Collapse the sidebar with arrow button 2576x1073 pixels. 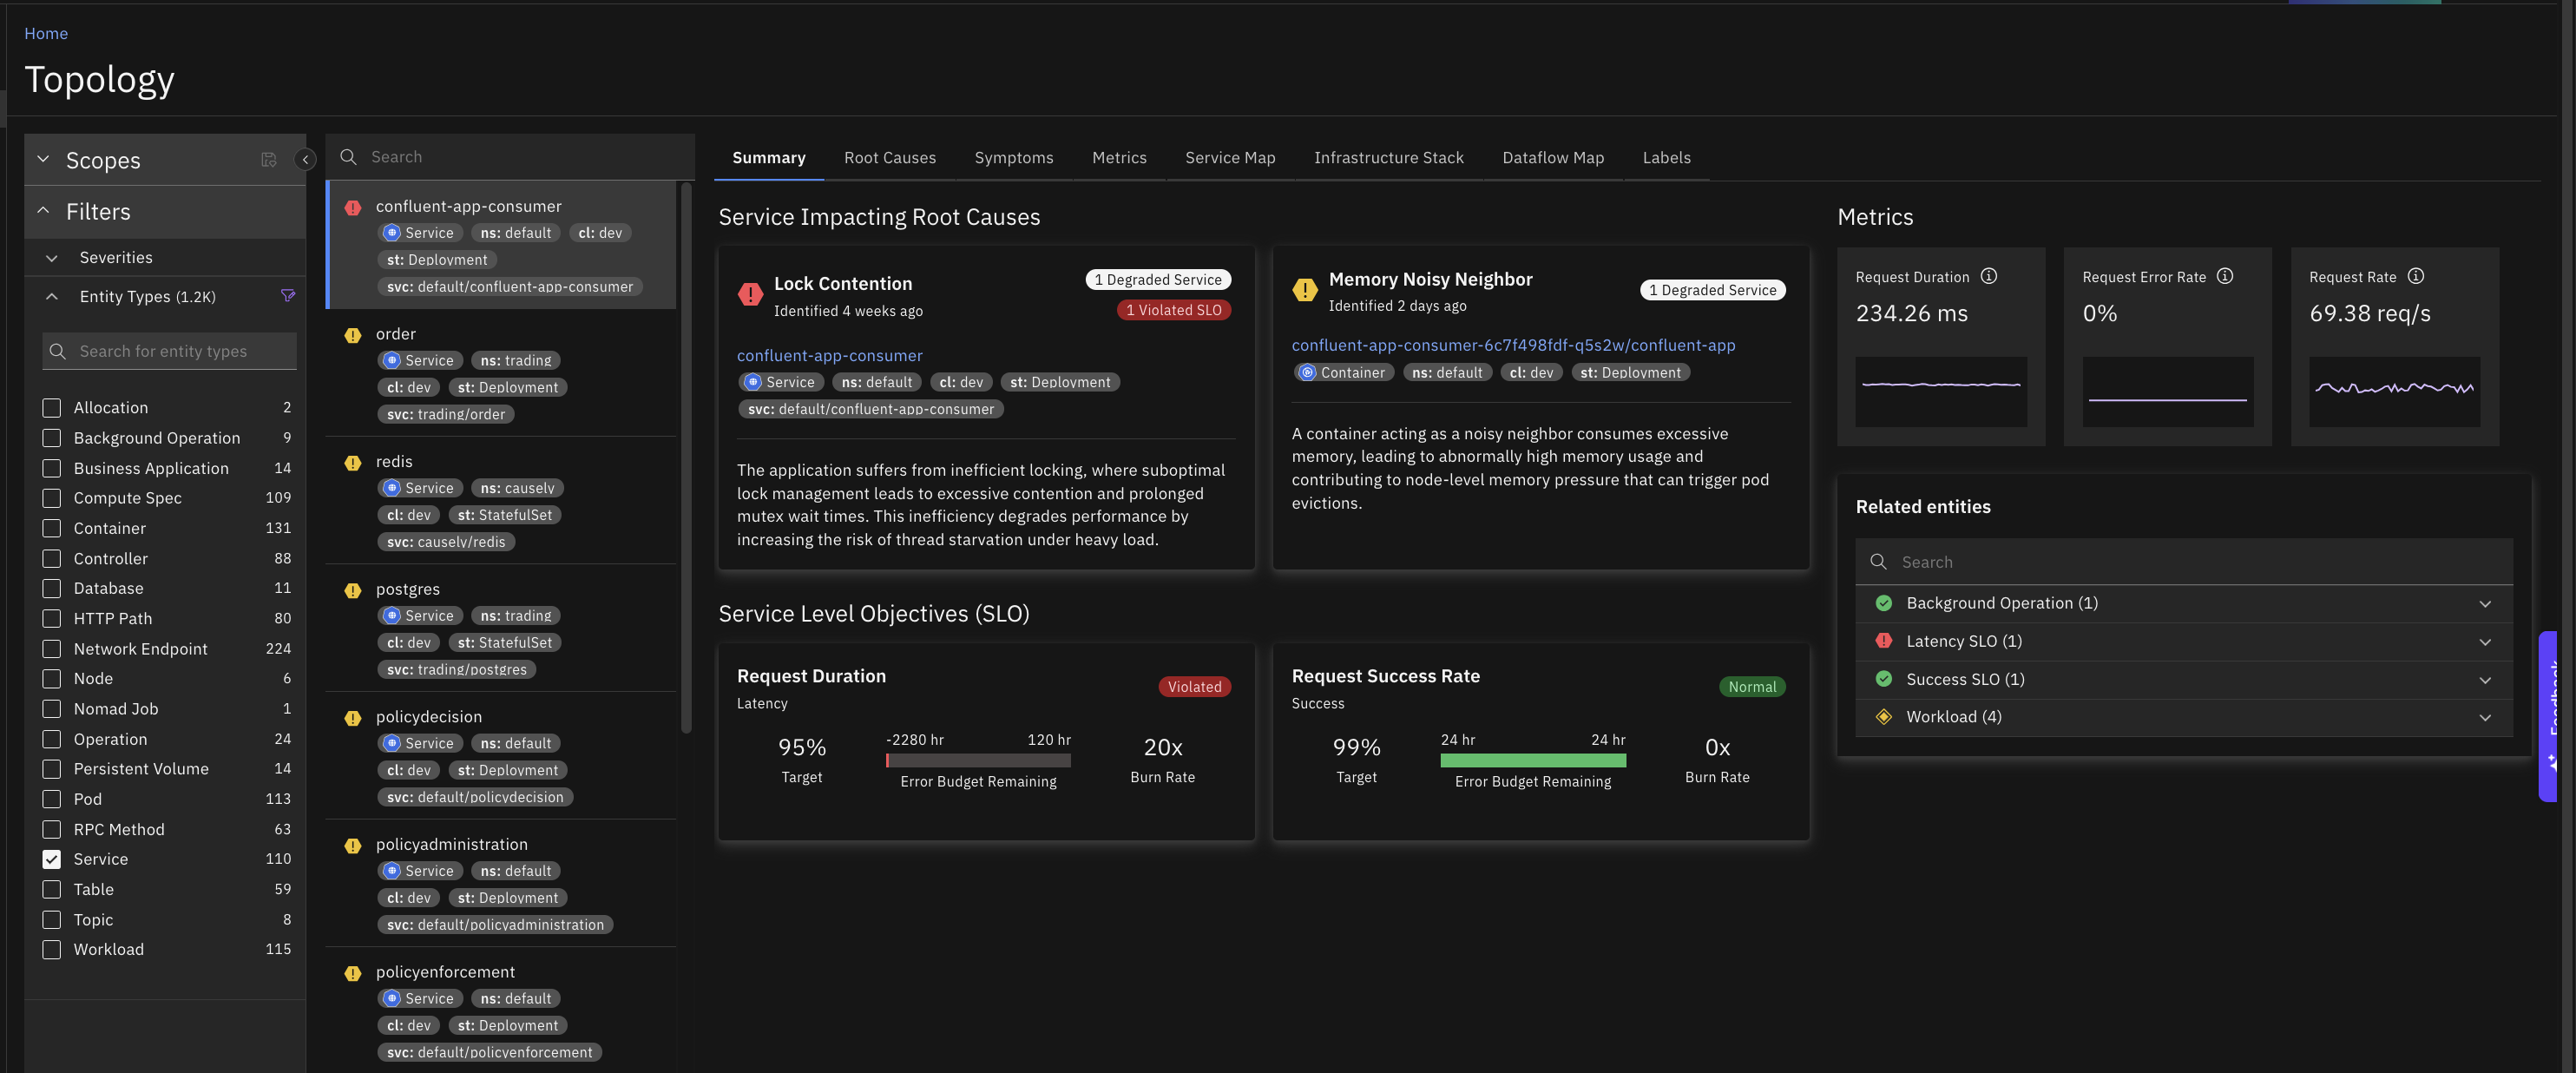click(x=305, y=160)
